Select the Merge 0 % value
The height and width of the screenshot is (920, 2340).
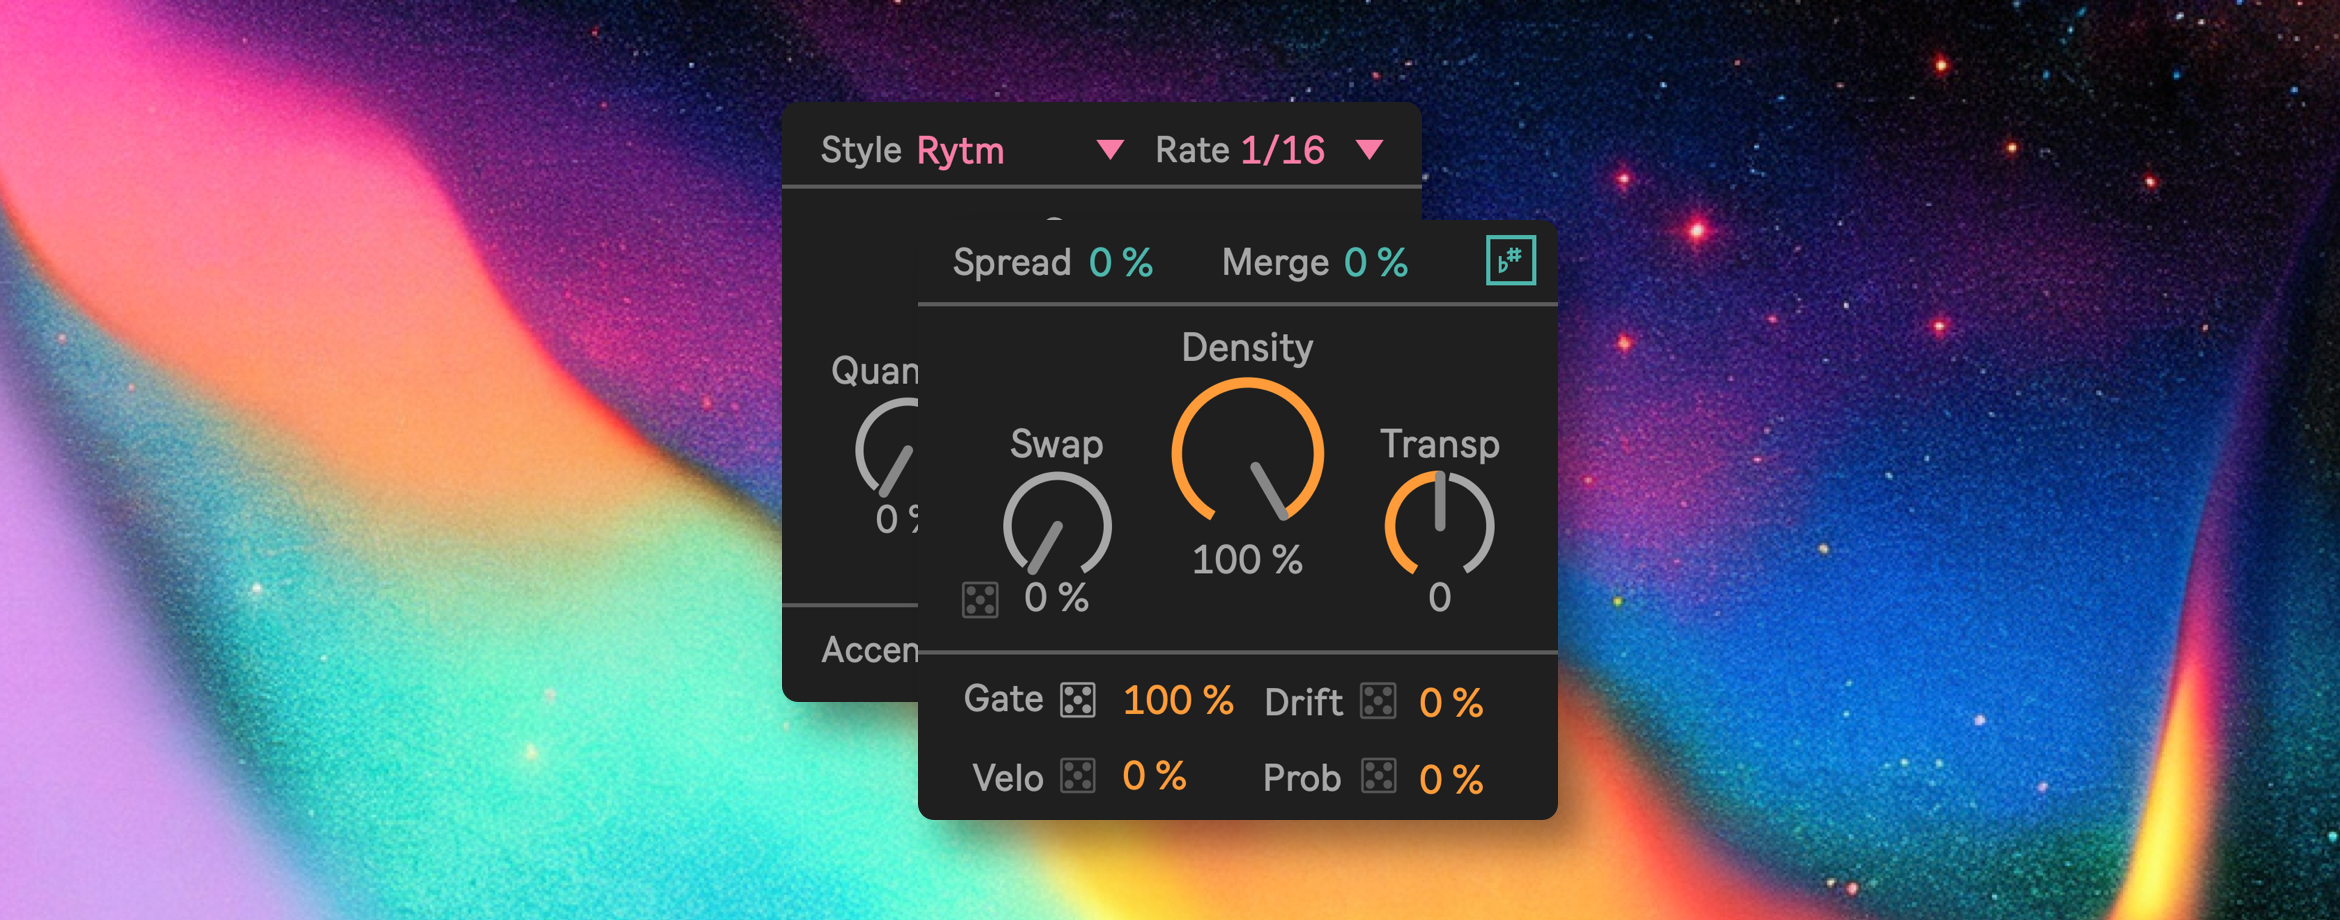coord(1375,263)
